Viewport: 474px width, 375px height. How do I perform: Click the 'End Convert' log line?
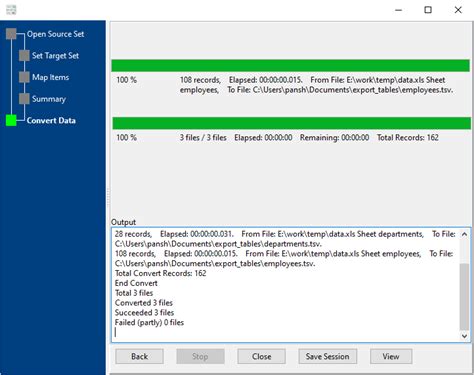136,283
